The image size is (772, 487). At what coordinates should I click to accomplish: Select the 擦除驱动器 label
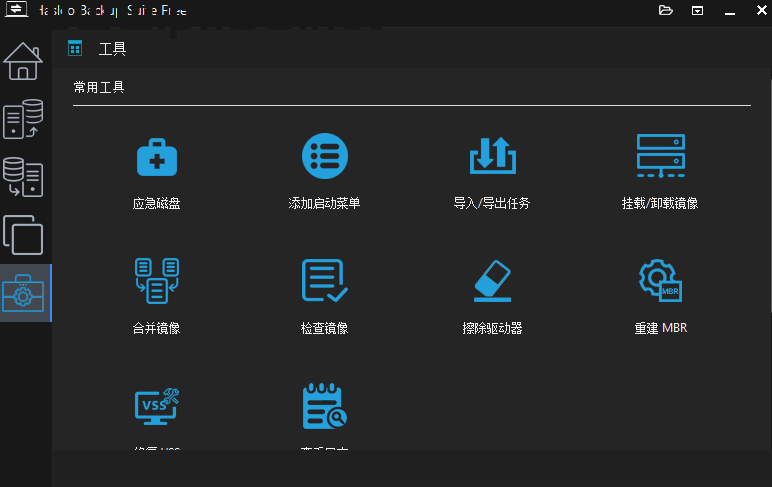[492, 328]
